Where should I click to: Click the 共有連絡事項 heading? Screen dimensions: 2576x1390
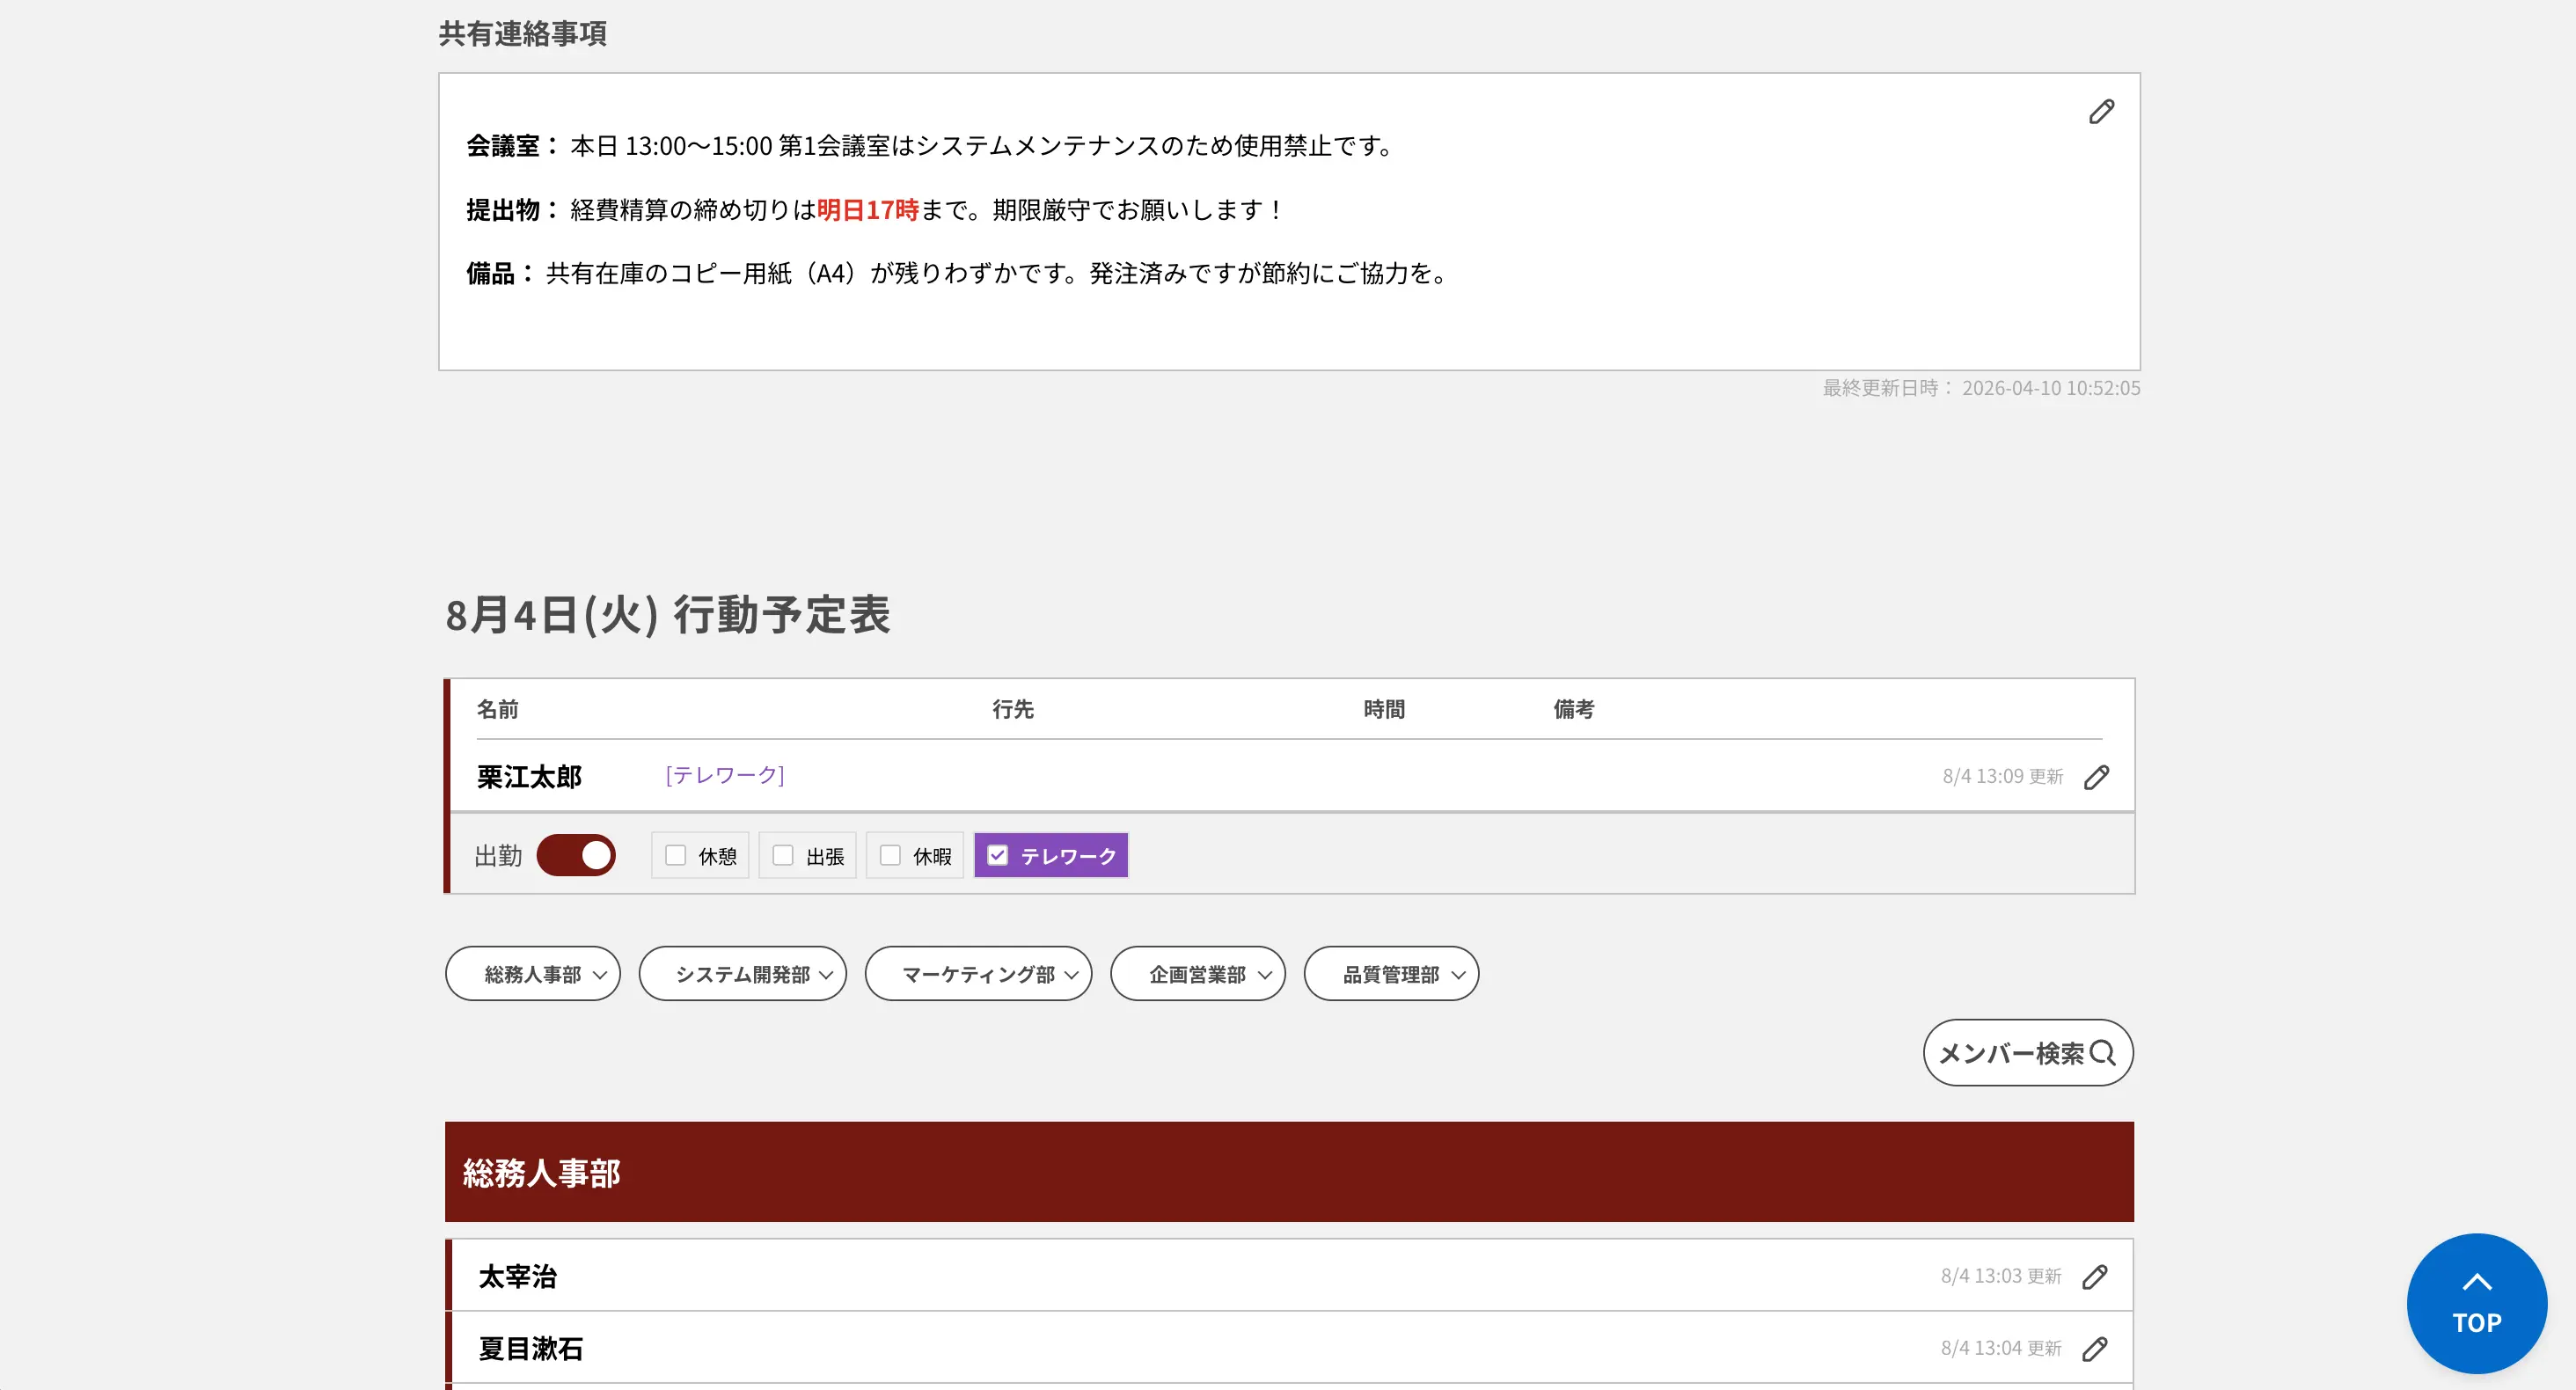[523, 34]
